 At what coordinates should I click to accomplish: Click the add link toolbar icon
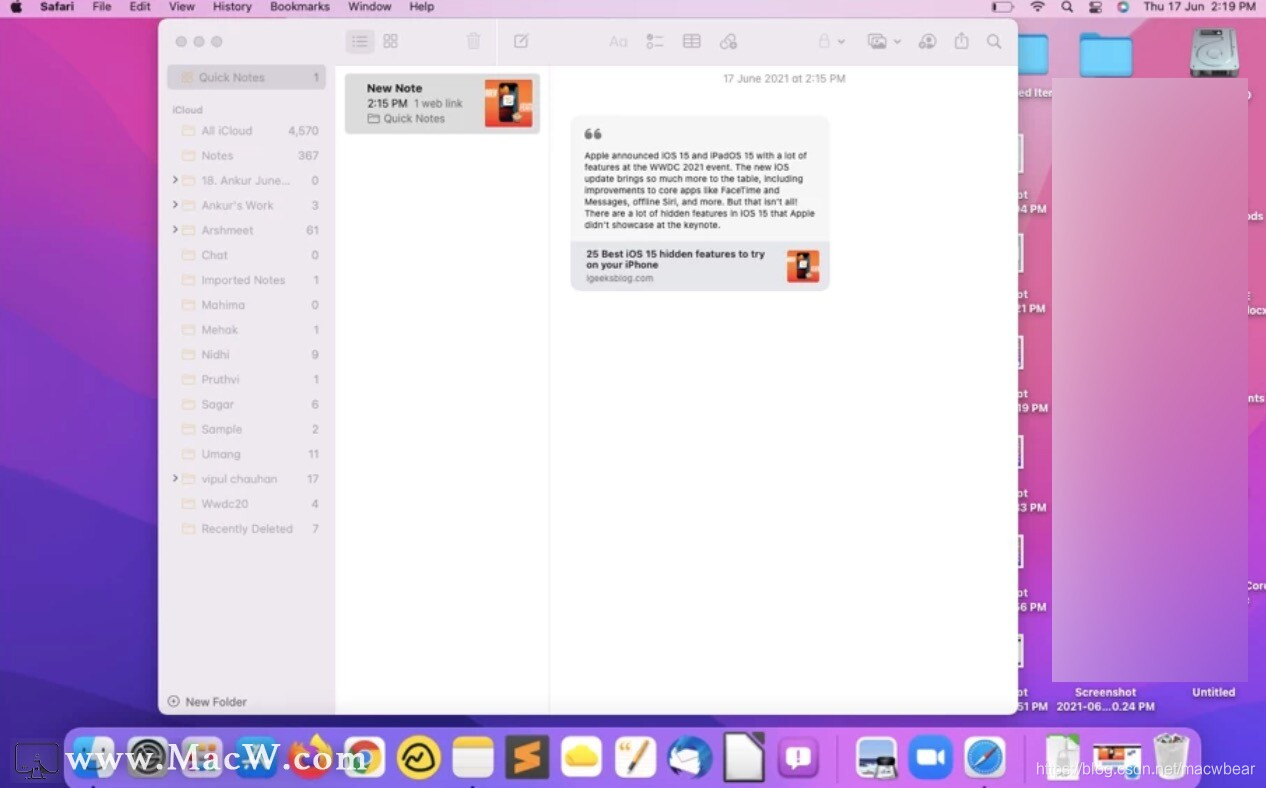pos(728,41)
